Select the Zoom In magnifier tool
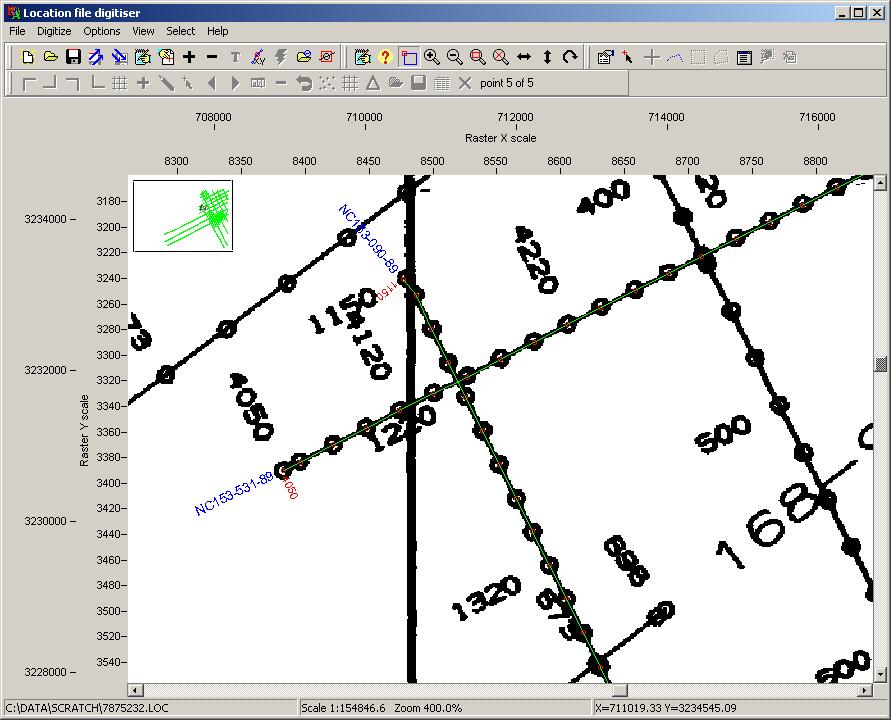This screenshot has width=891, height=720. [432, 57]
